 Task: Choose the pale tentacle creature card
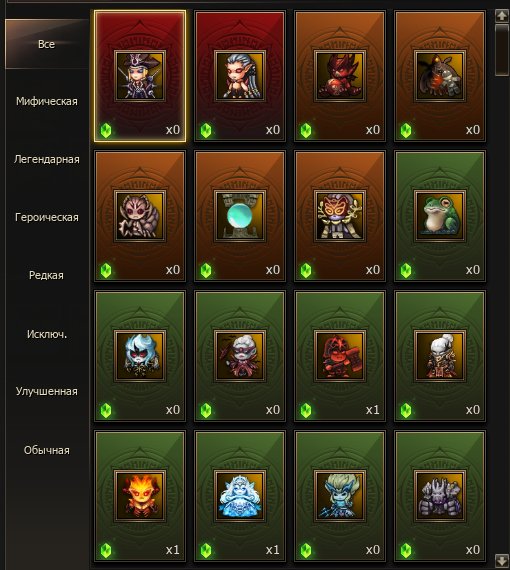point(140,216)
